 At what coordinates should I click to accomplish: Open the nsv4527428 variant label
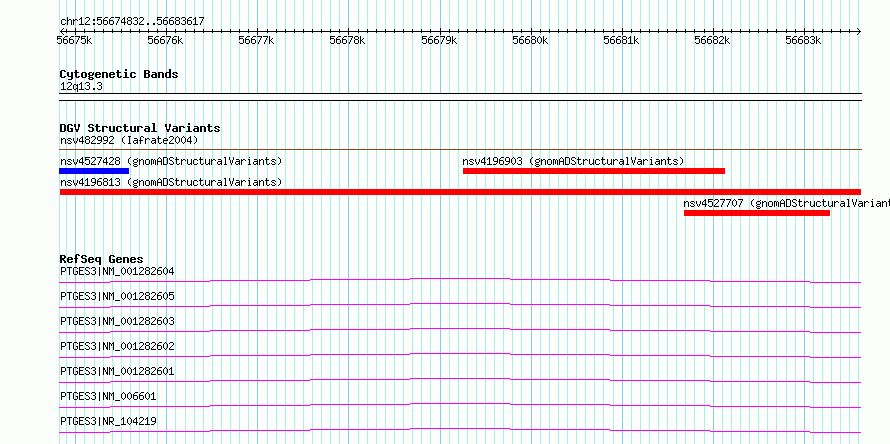[171, 161]
